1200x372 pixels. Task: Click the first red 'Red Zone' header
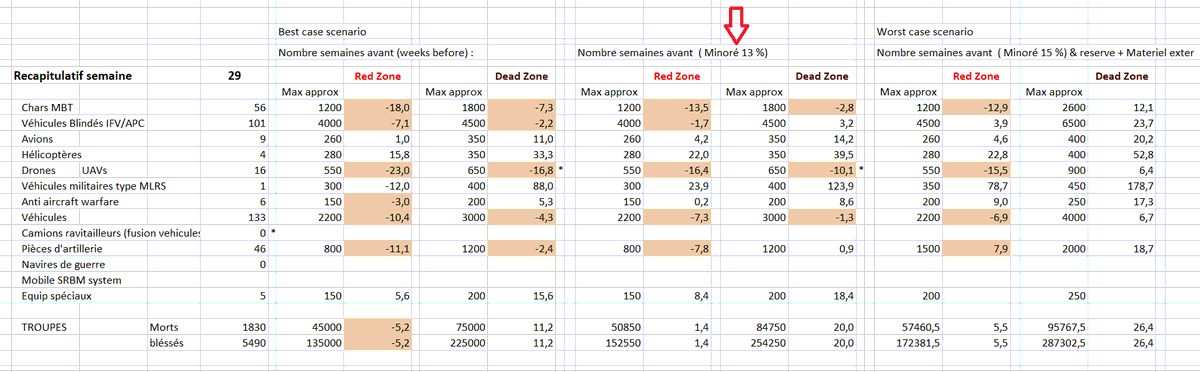tap(377, 76)
